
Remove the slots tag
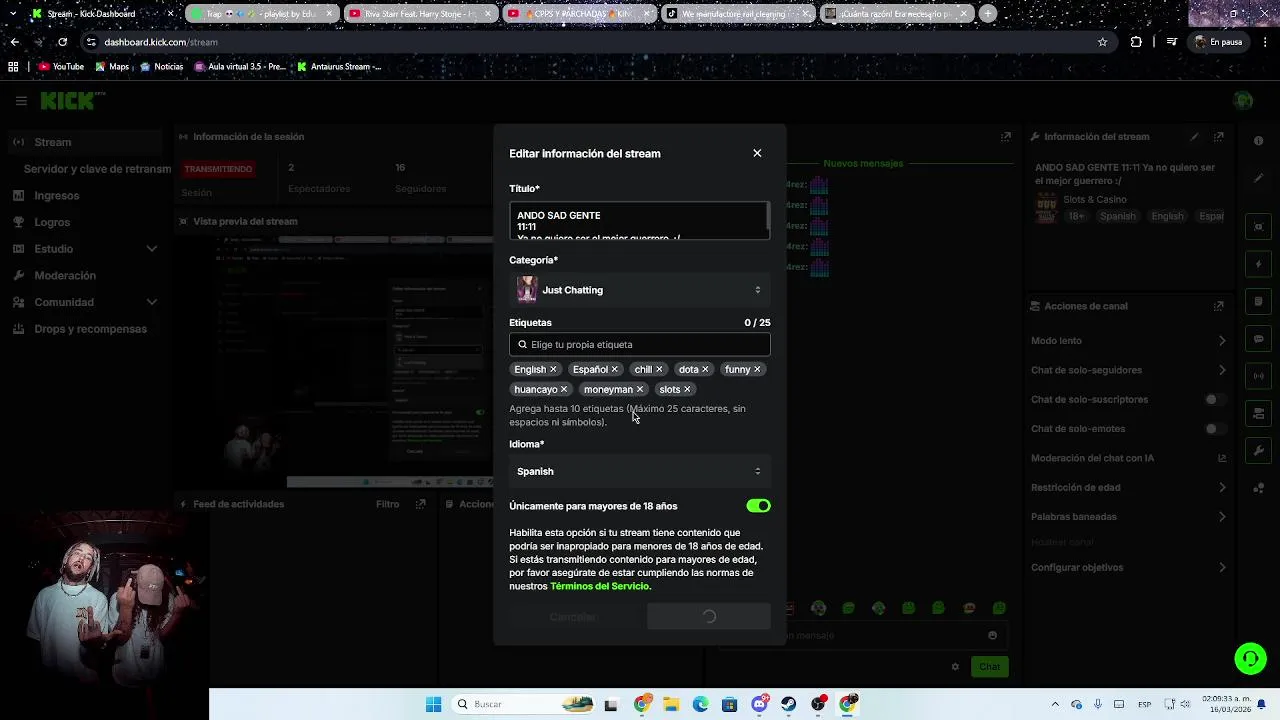[x=687, y=390]
